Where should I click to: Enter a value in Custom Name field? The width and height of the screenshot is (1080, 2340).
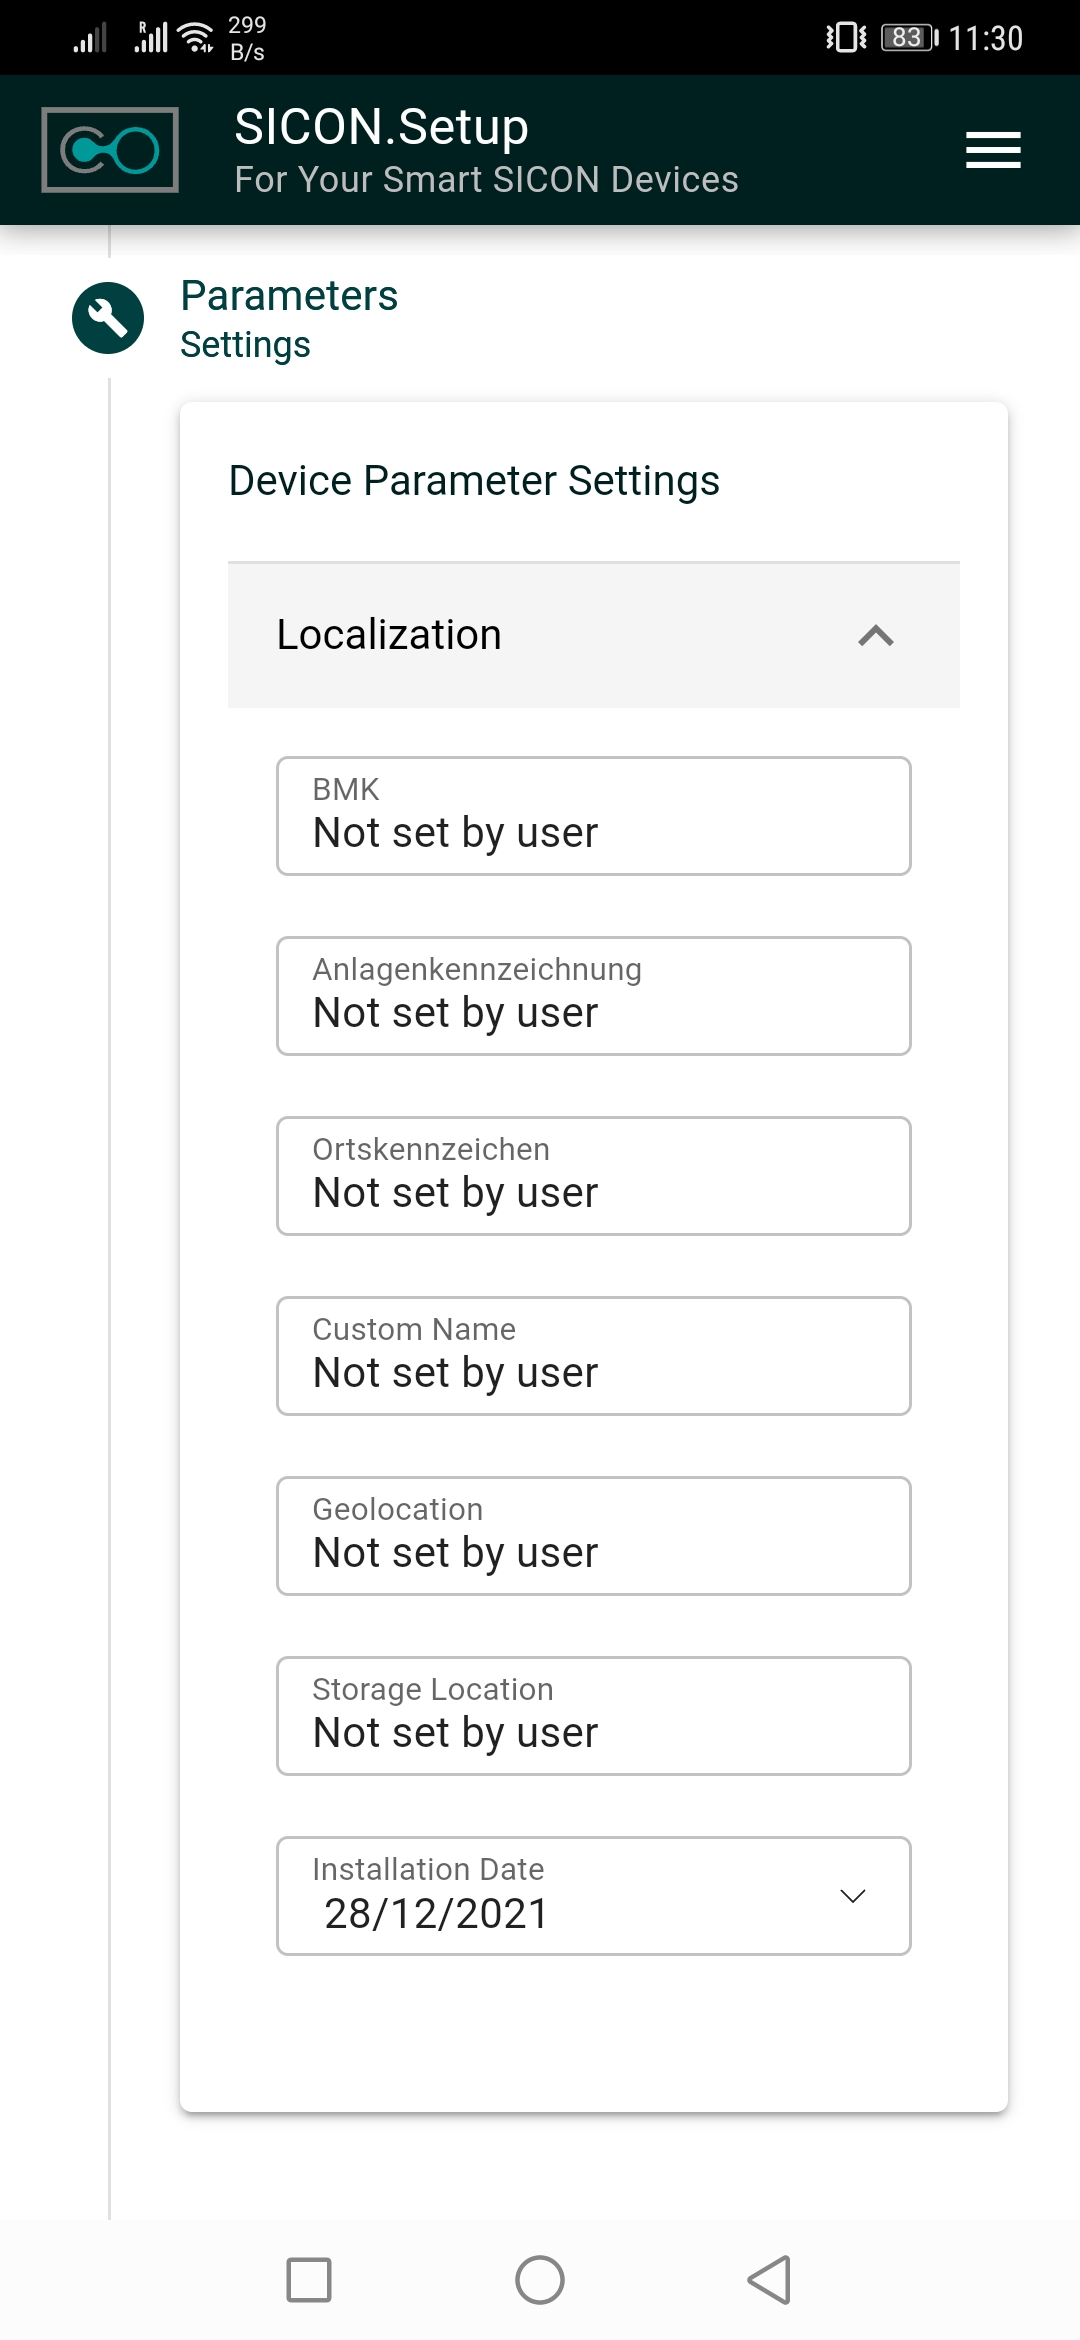593,1356
